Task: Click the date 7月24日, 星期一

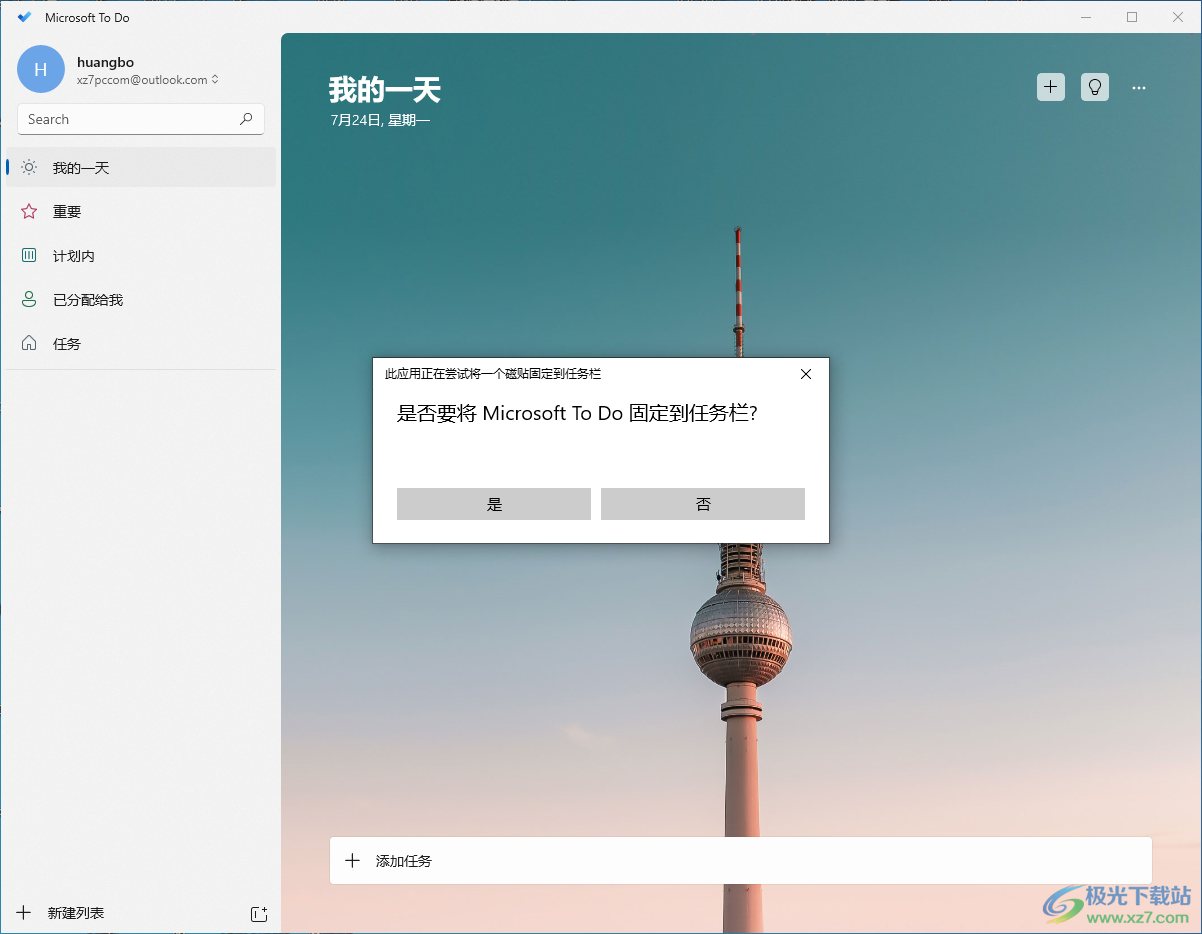Action: pyautogui.click(x=380, y=120)
